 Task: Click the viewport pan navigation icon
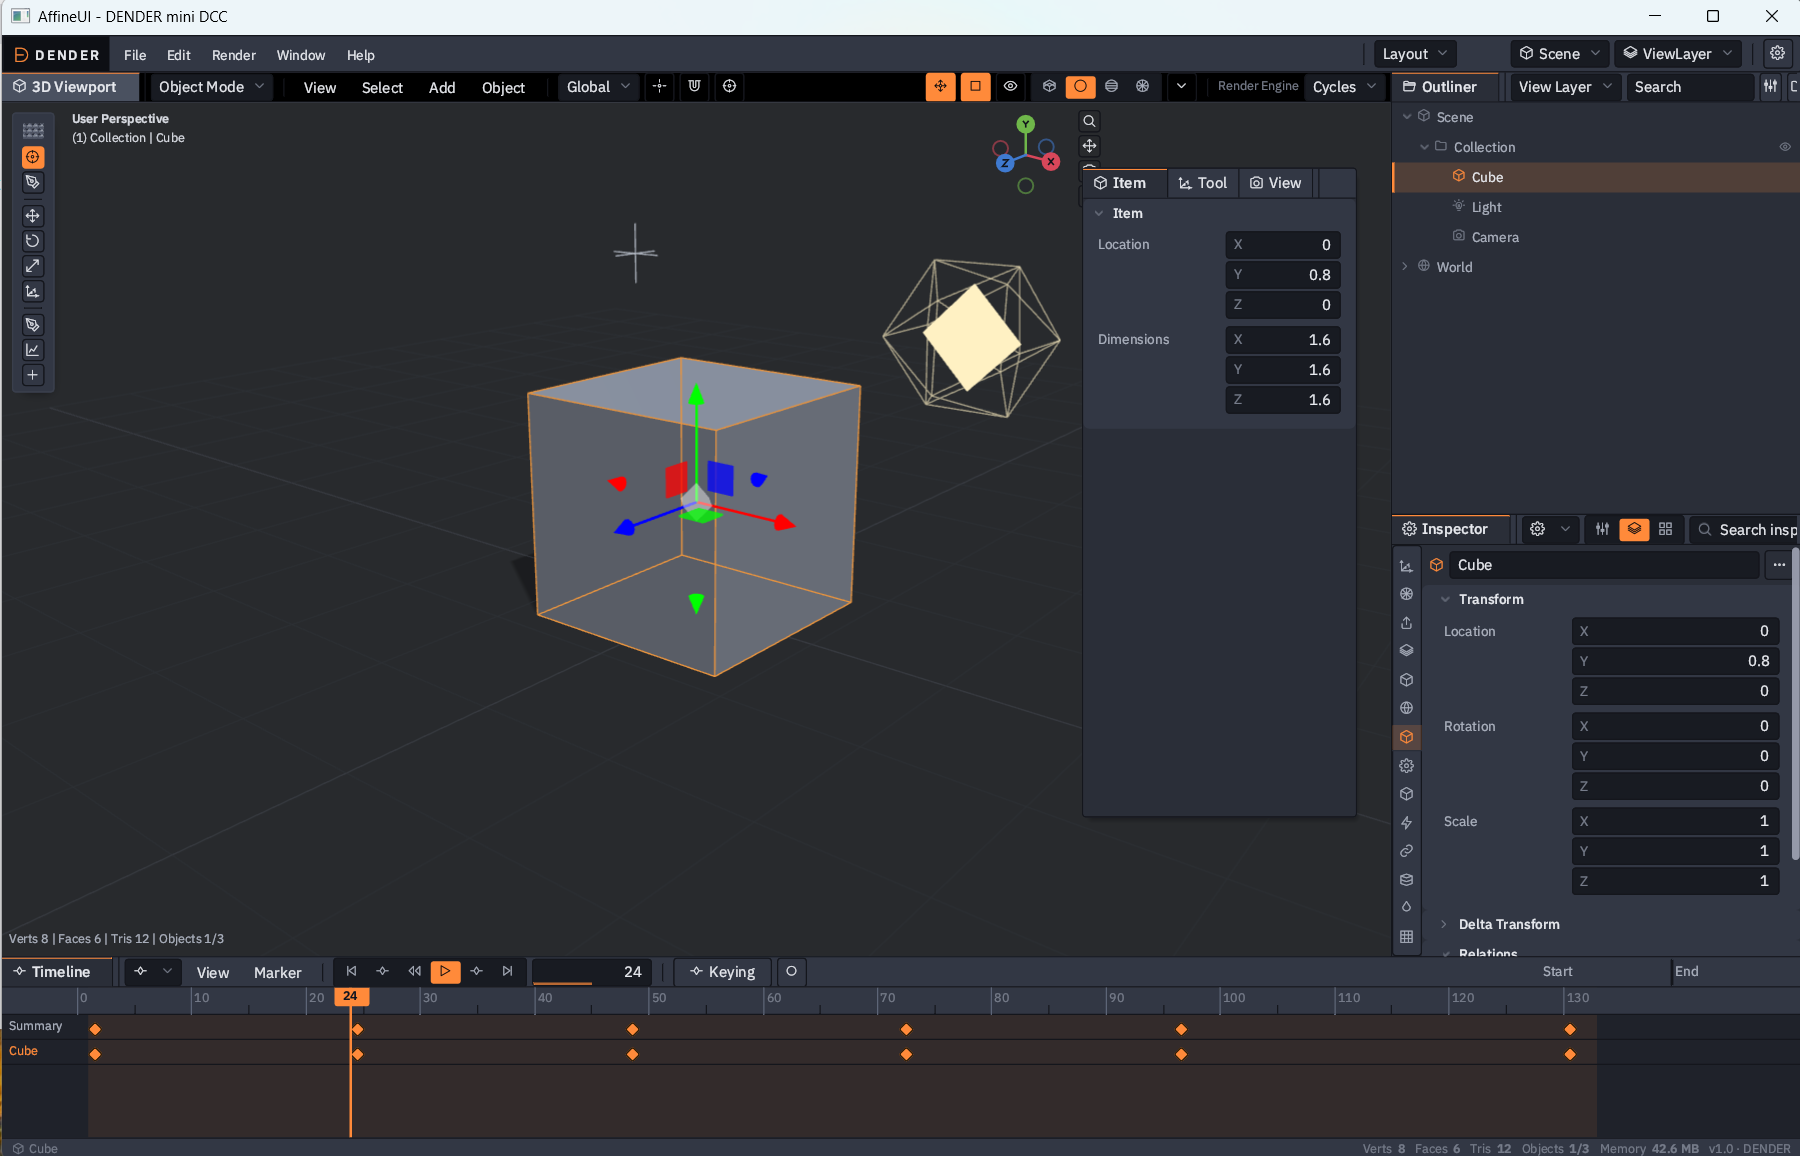1089,146
